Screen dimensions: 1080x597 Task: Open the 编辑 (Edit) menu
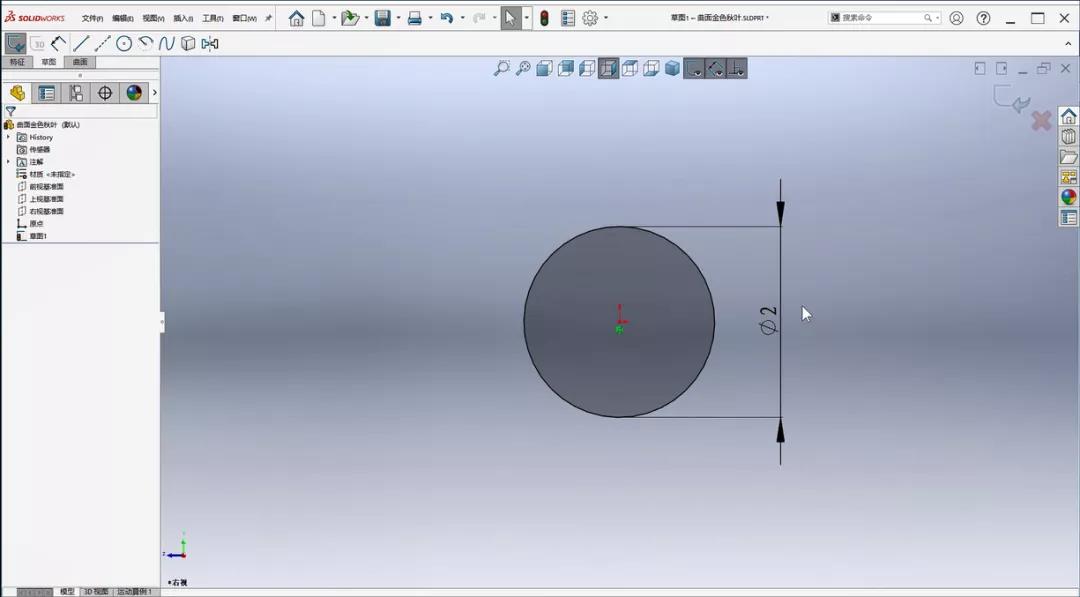coord(123,19)
